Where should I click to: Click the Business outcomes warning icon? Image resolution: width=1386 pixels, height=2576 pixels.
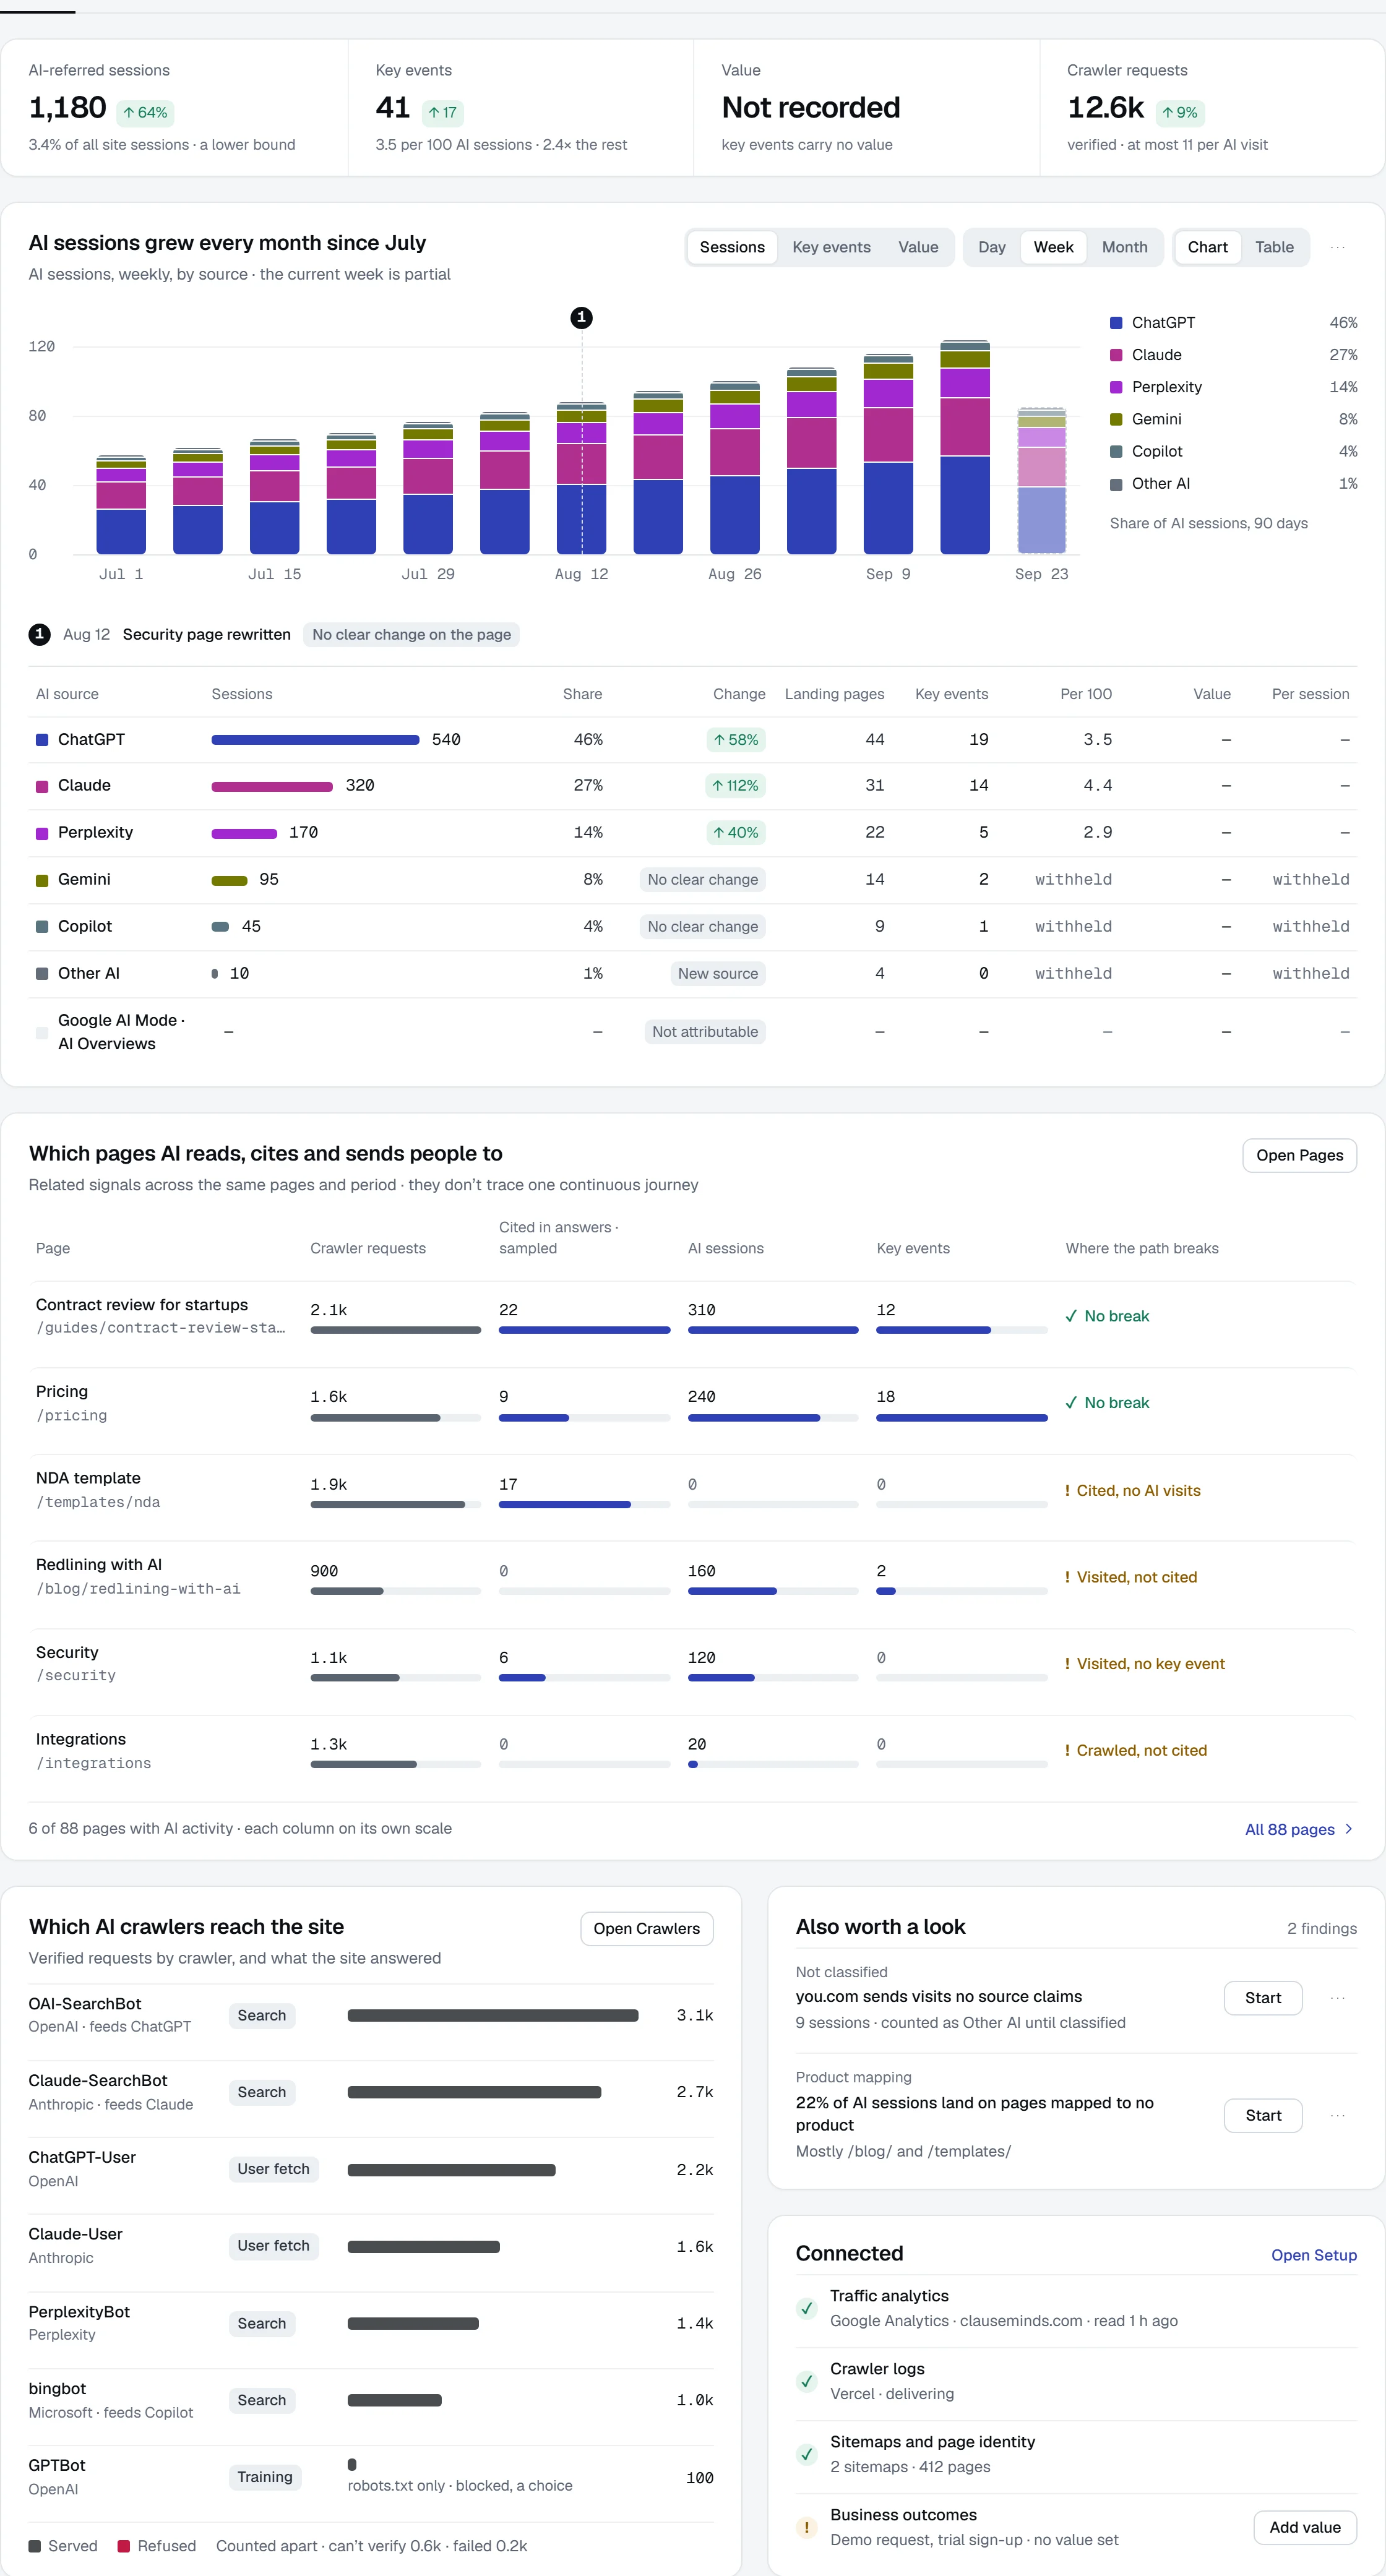click(806, 2527)
